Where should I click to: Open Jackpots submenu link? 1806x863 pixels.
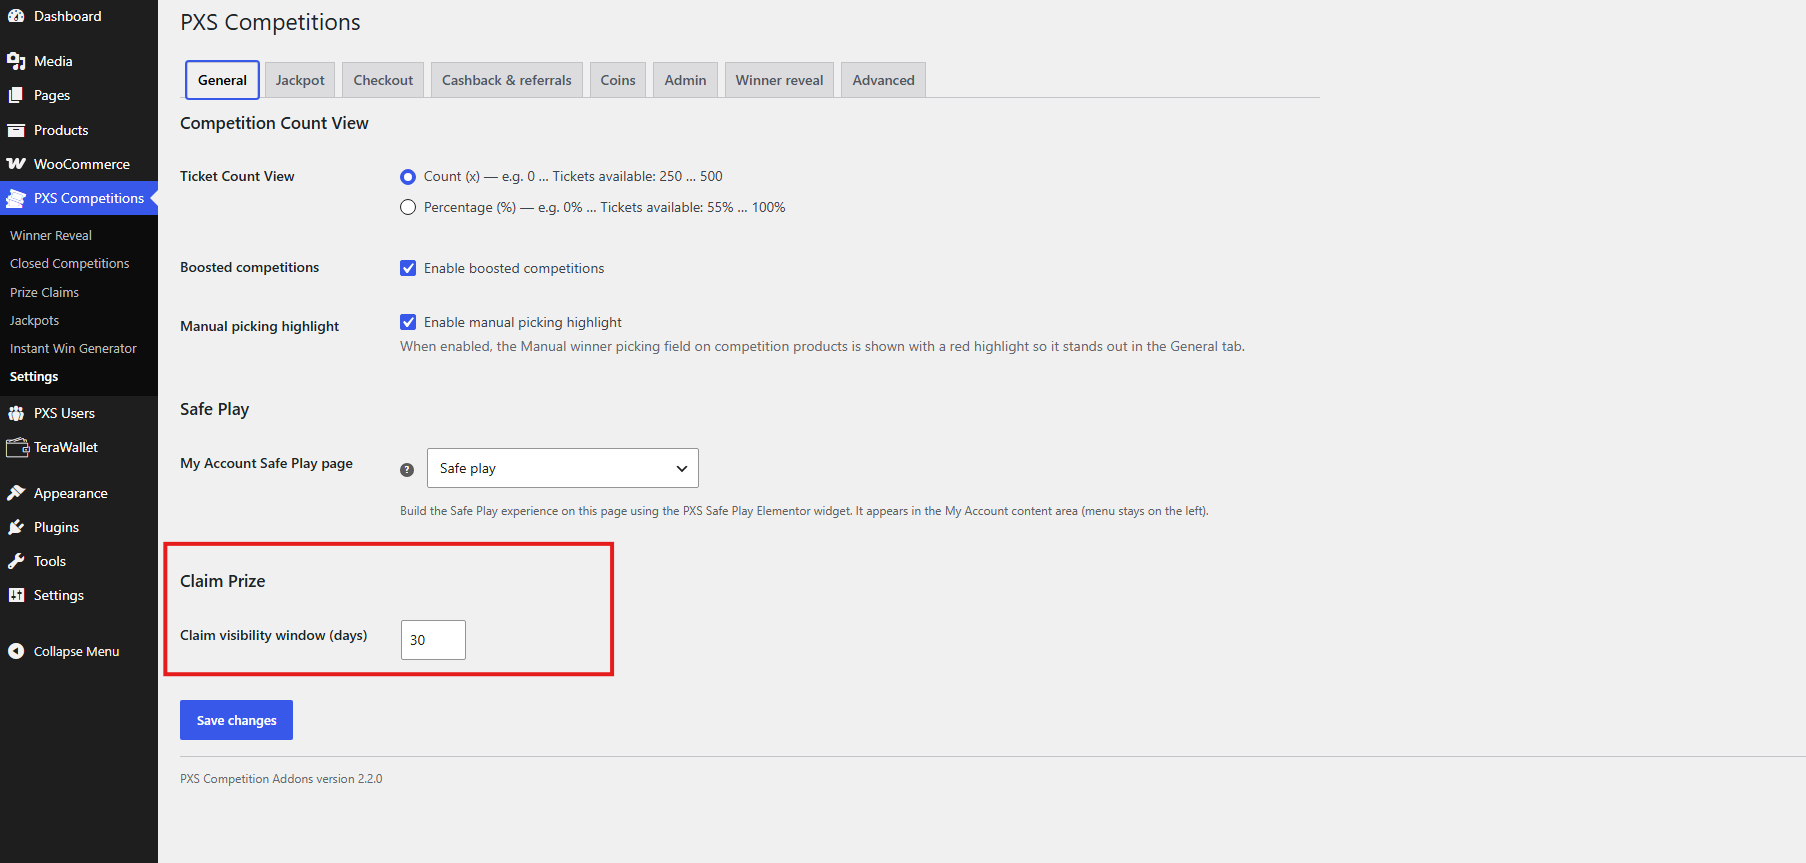[35, 320]
